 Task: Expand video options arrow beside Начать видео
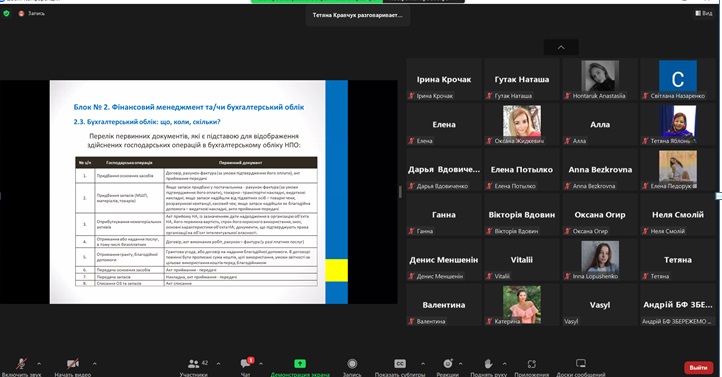click(94, 364)
